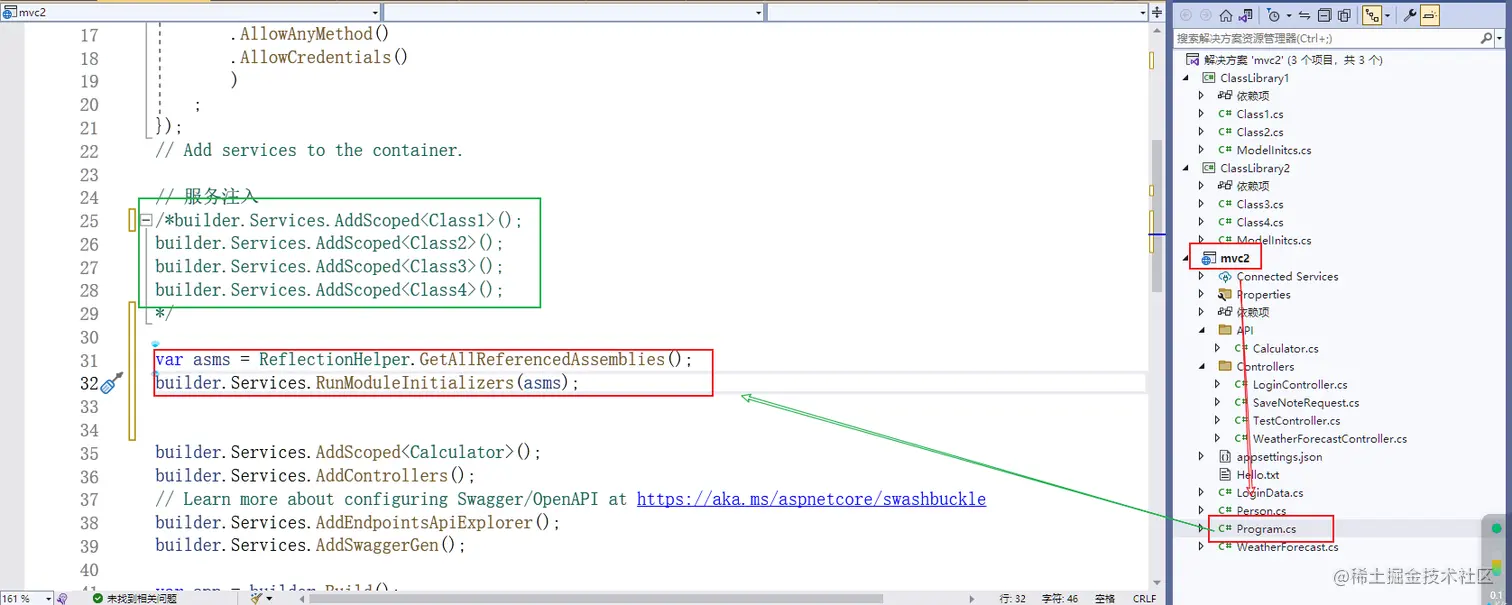1512x605 pixels.
Task: Open the pending changes filter dropdown arrow
Action: 1289,15
